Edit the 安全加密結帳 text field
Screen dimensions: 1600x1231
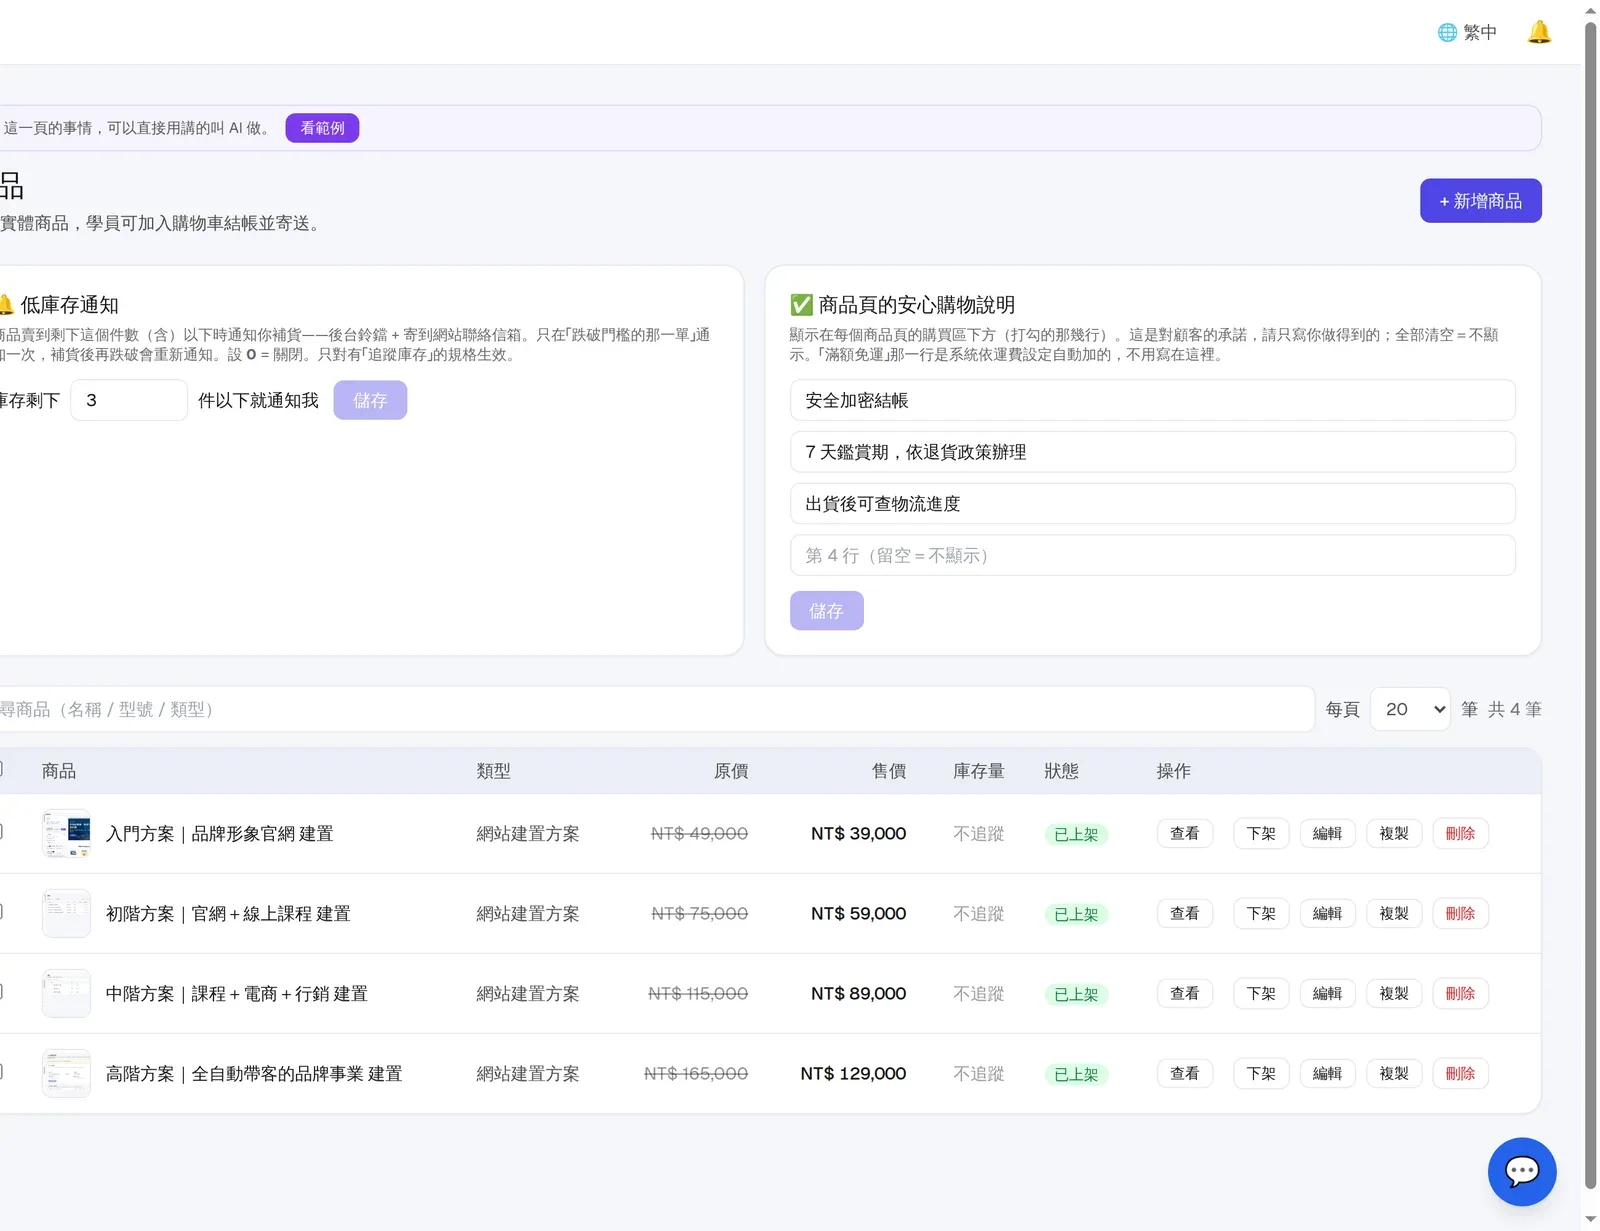click(x=1152, y=400)
